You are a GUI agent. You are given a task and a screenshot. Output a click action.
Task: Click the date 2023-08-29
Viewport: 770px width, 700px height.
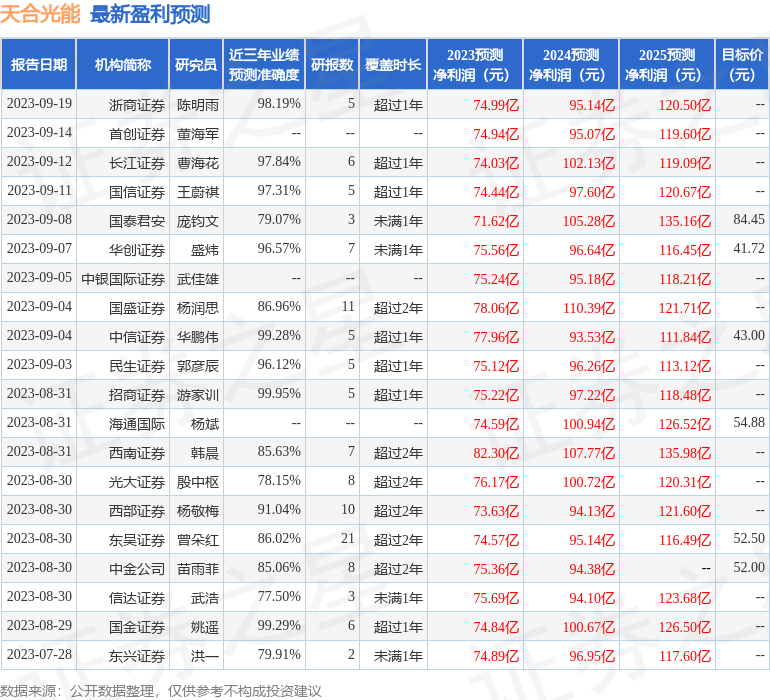click(39, 625)
